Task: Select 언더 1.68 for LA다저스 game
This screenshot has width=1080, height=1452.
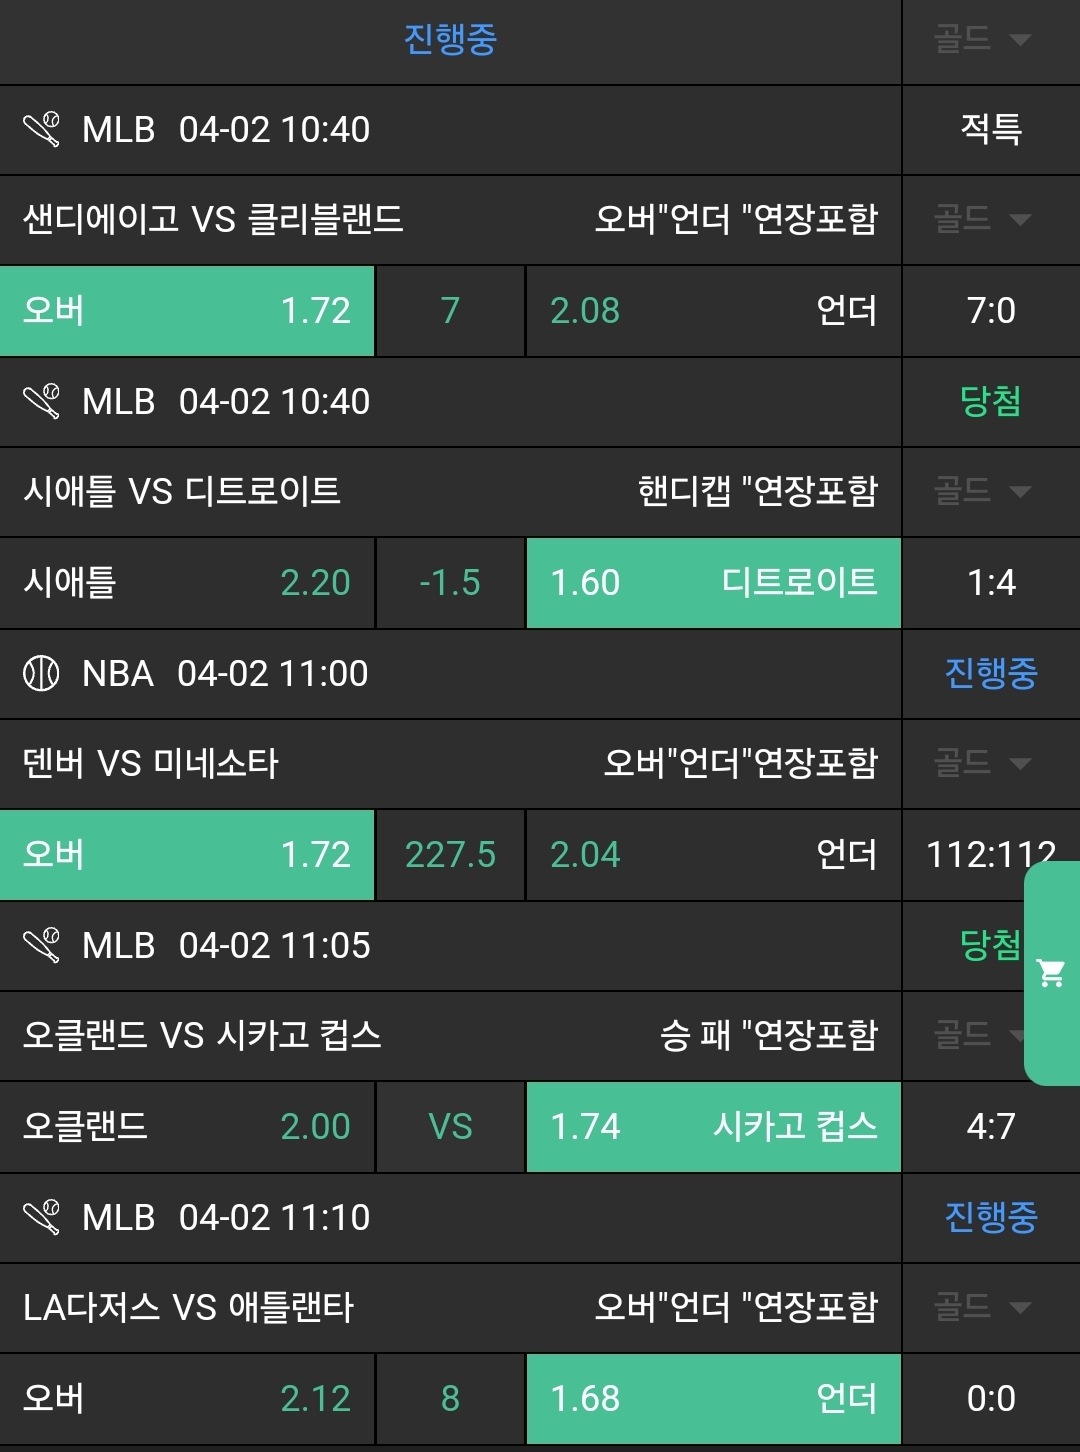Action: 713,1399
